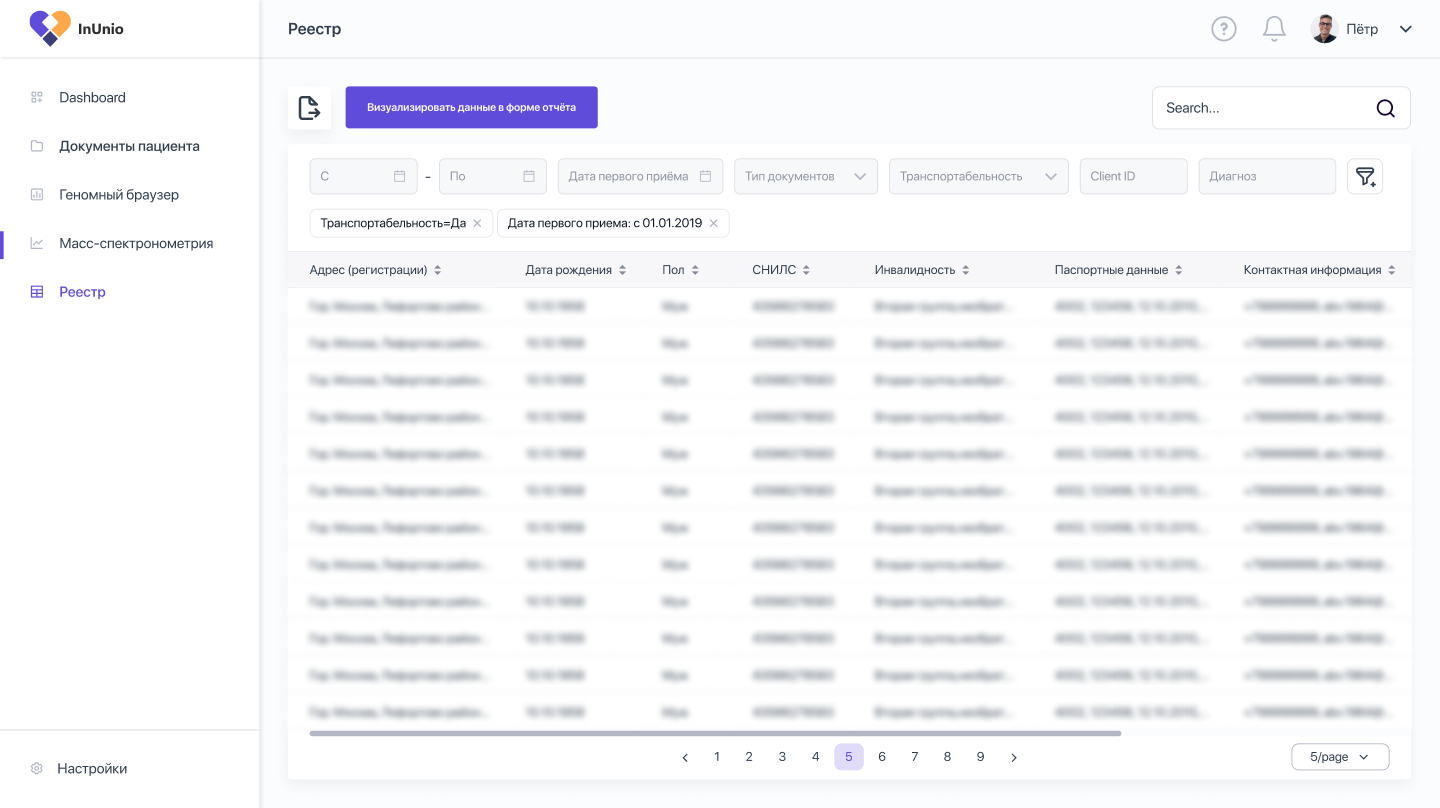
Task: Go to page 8
Action: click(947, 757)
